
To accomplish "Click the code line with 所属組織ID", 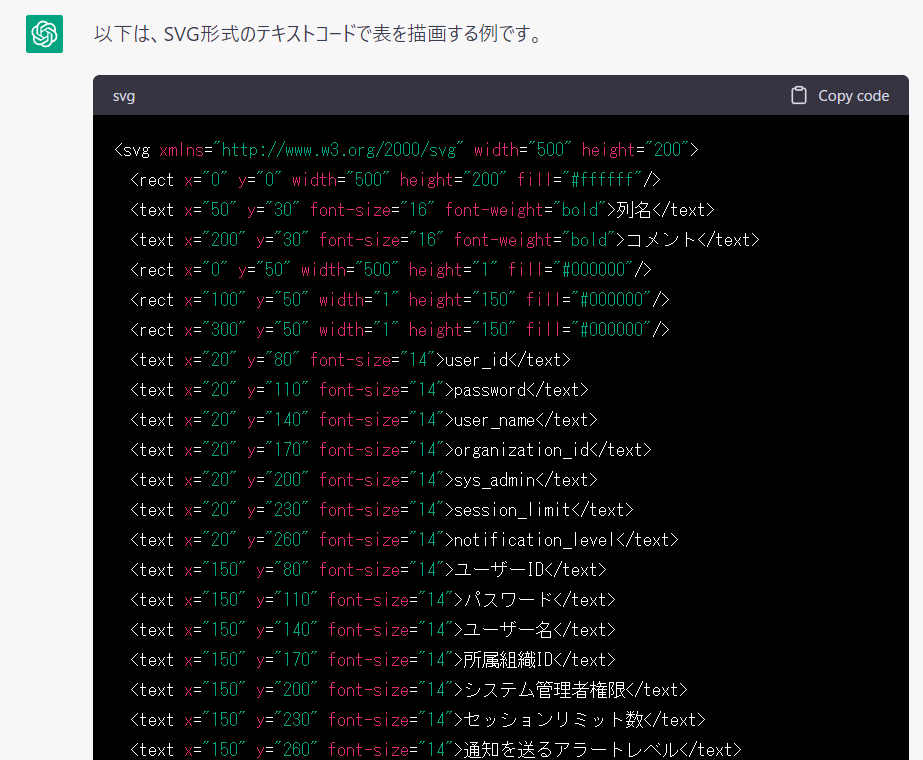I will tap(373, 661).
